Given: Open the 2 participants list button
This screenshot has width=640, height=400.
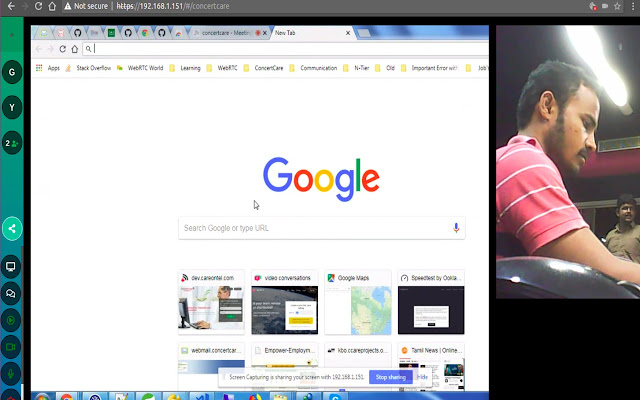Looking at the screenshot, I should coord(12,143).
